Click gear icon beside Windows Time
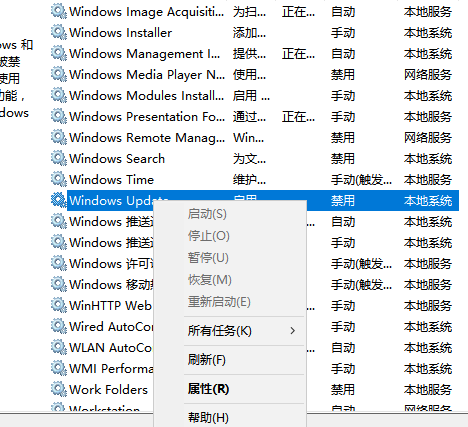 click(x=59, y=179)
